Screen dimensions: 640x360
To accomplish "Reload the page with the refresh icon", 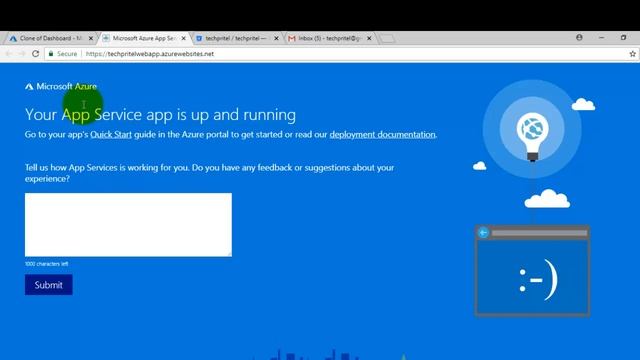I will coord(36,53).
